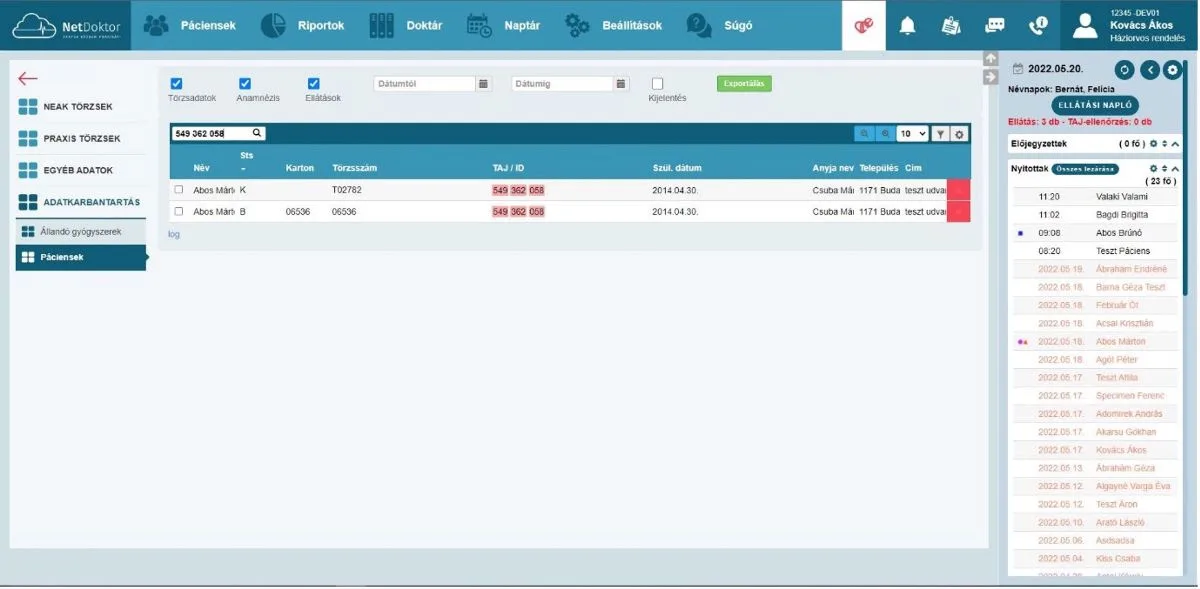The width and height of the screenshot is (1200, 589).
Task: Click the gray up arrow panel button
Action: [991, 59]
